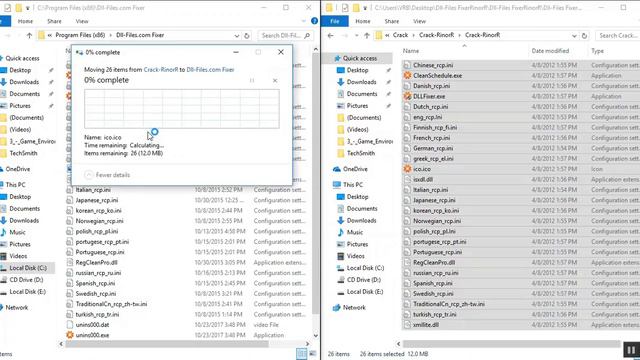This screenshot has height=360, width=640.
Task: Refresh the left window address bar
Action: [247, 36]
